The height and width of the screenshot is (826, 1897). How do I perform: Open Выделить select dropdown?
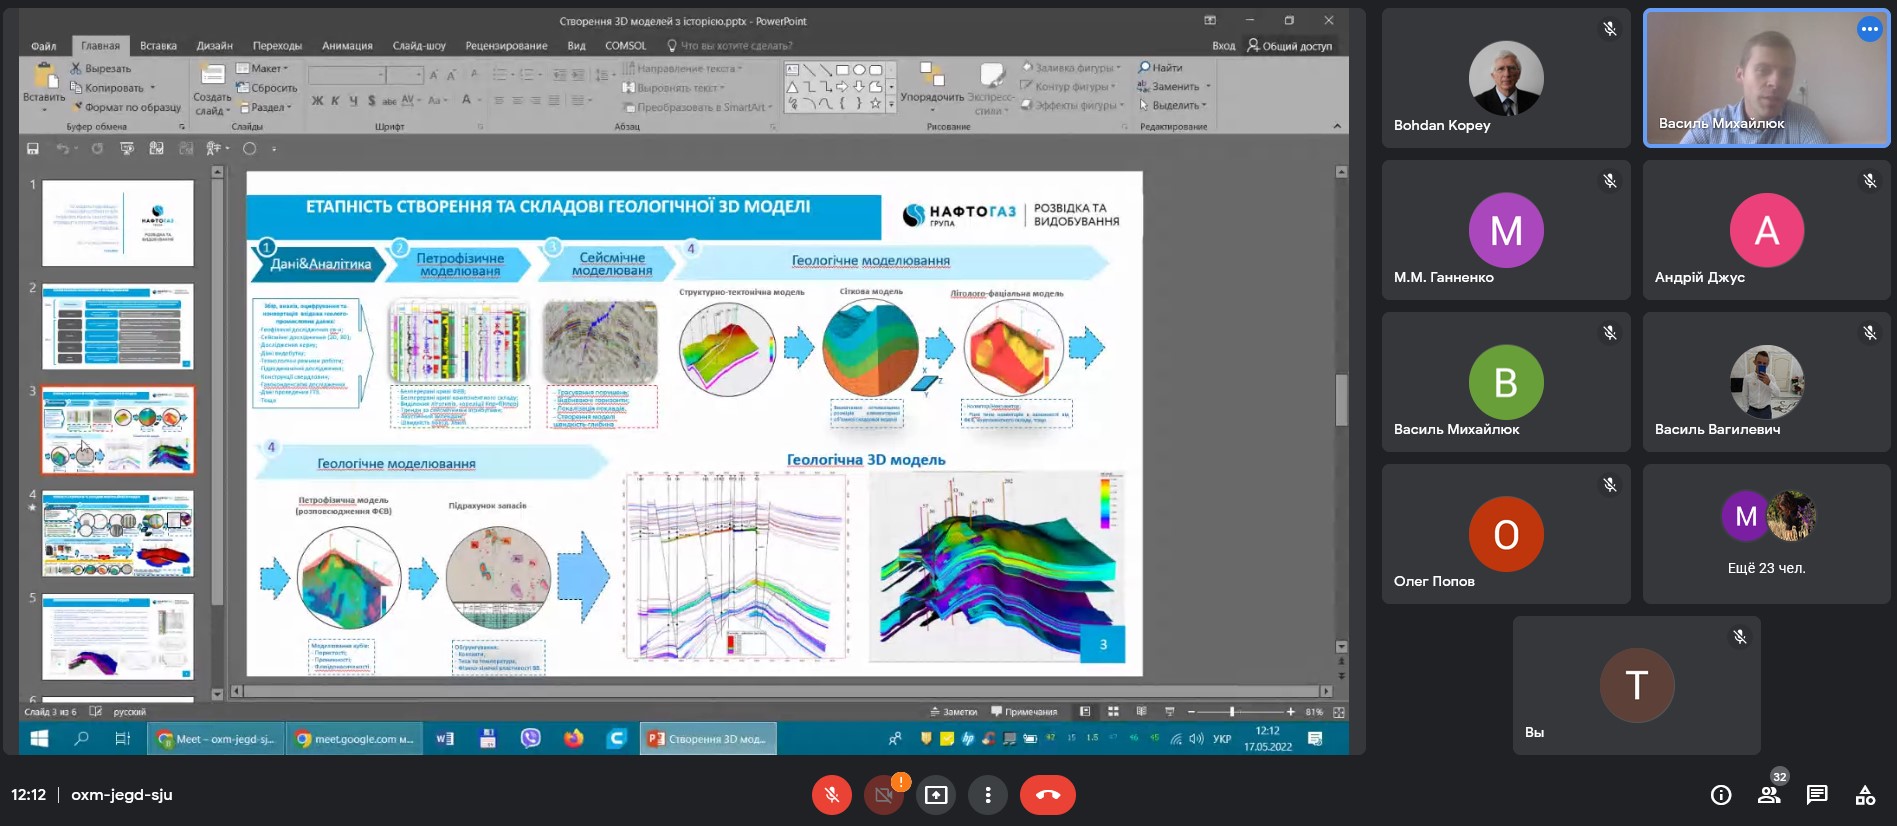click(1173, 106)
